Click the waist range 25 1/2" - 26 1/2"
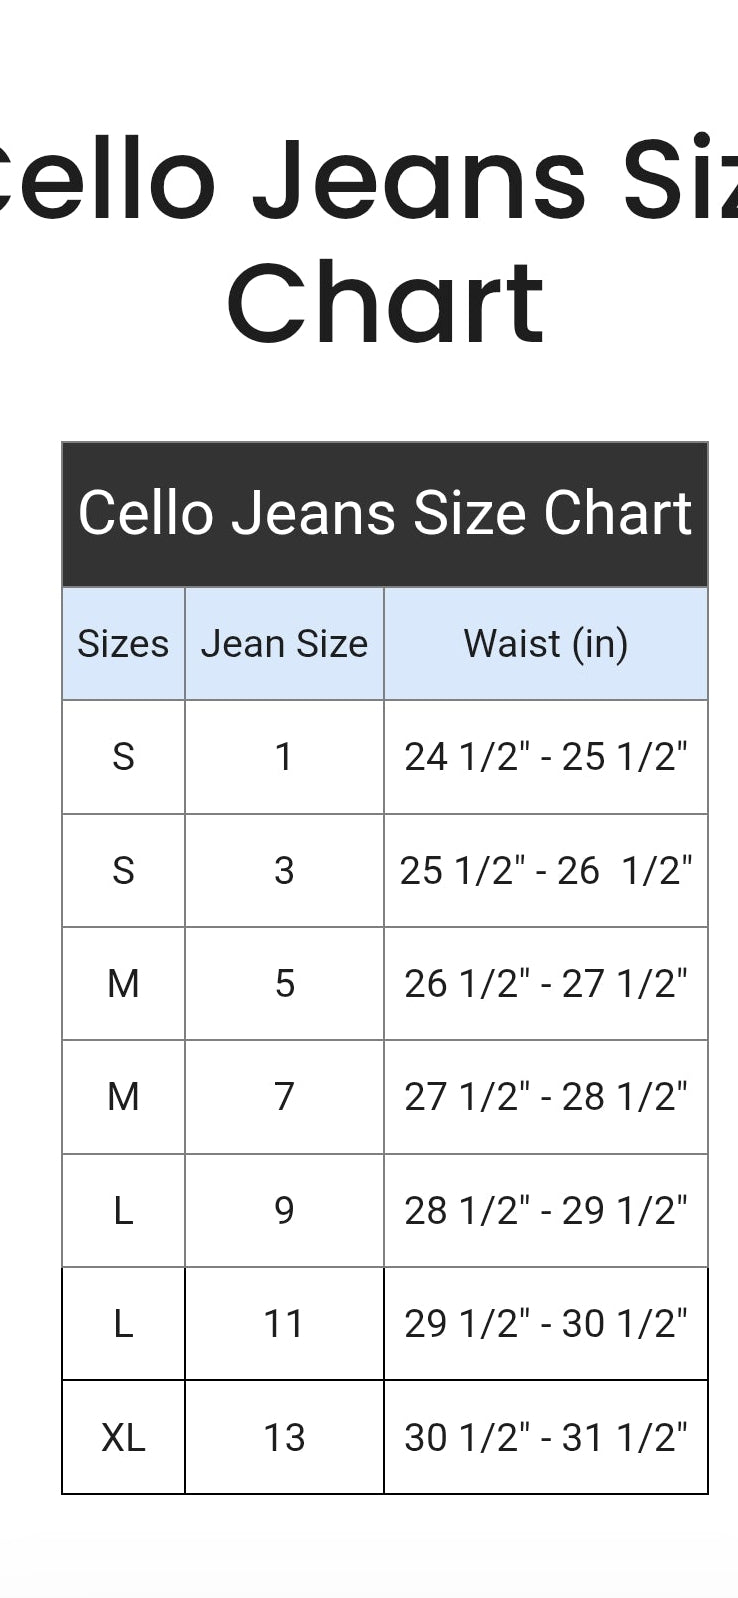The height and width of the screenshot is (1598, 738). 546,871
